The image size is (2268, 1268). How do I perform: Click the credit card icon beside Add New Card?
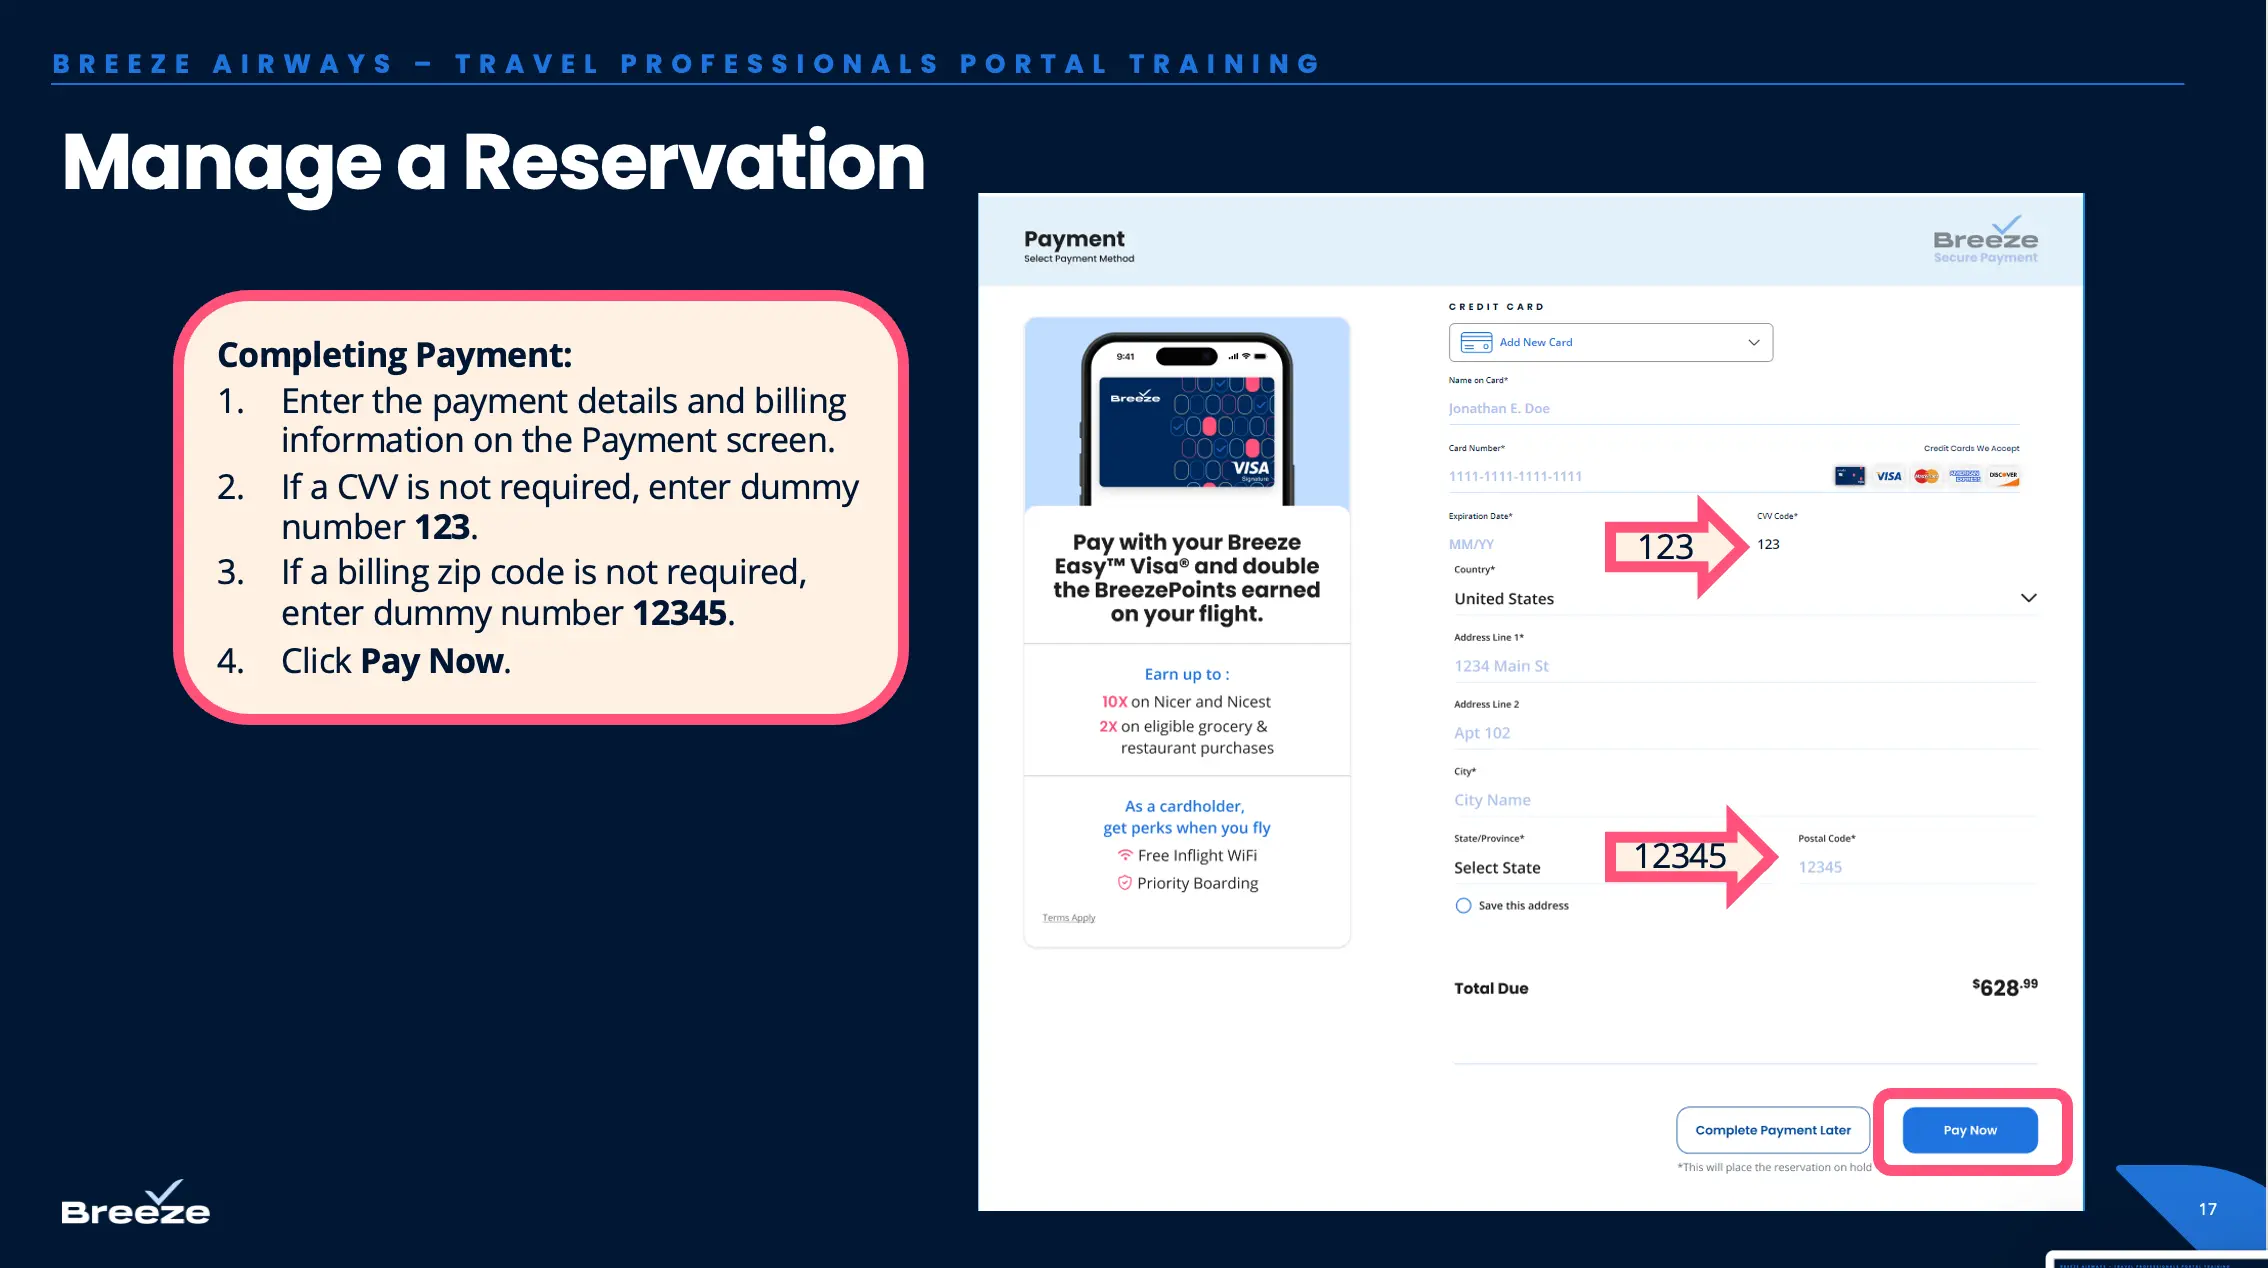click(x=1476, y=342)
